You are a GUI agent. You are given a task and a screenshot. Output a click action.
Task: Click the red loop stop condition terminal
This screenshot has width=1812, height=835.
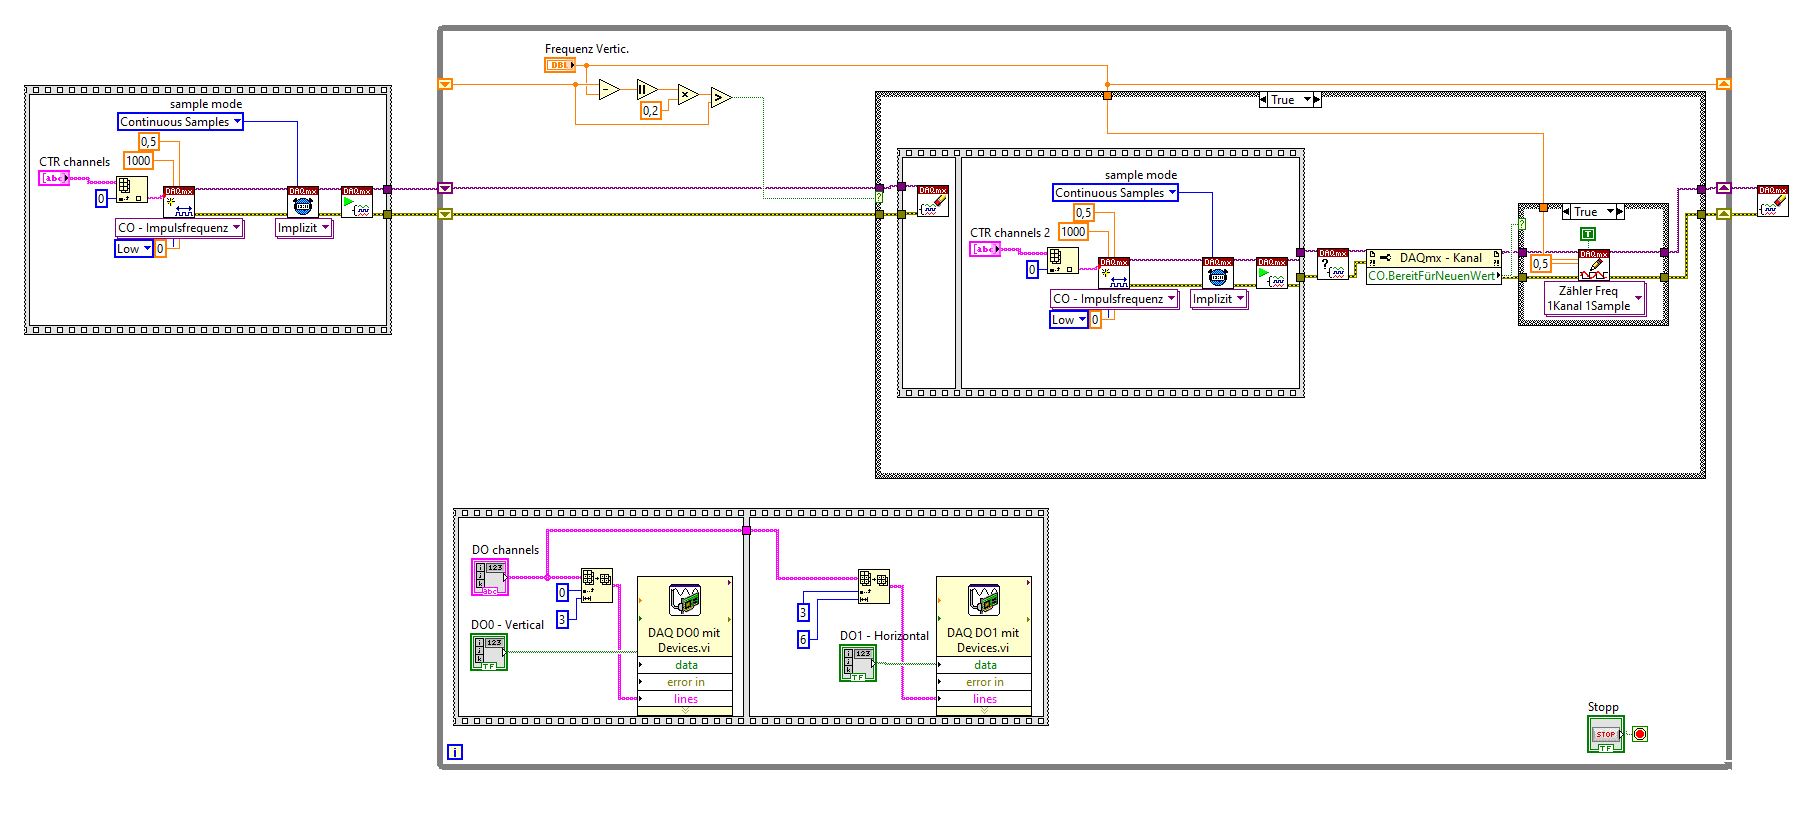click(1640, 734)
